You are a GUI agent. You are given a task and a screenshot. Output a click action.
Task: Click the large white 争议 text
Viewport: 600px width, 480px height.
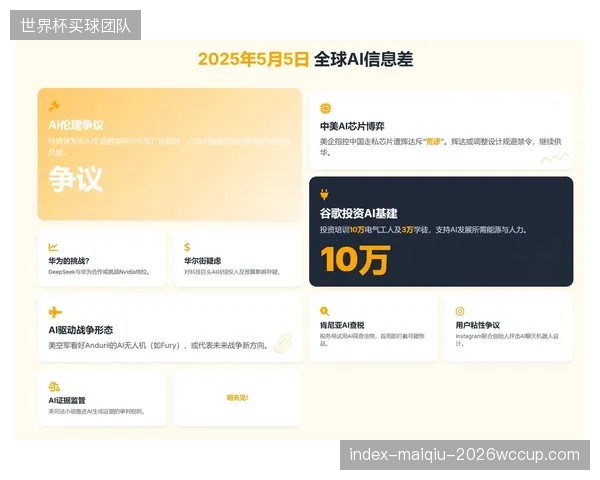click(76, 179)
